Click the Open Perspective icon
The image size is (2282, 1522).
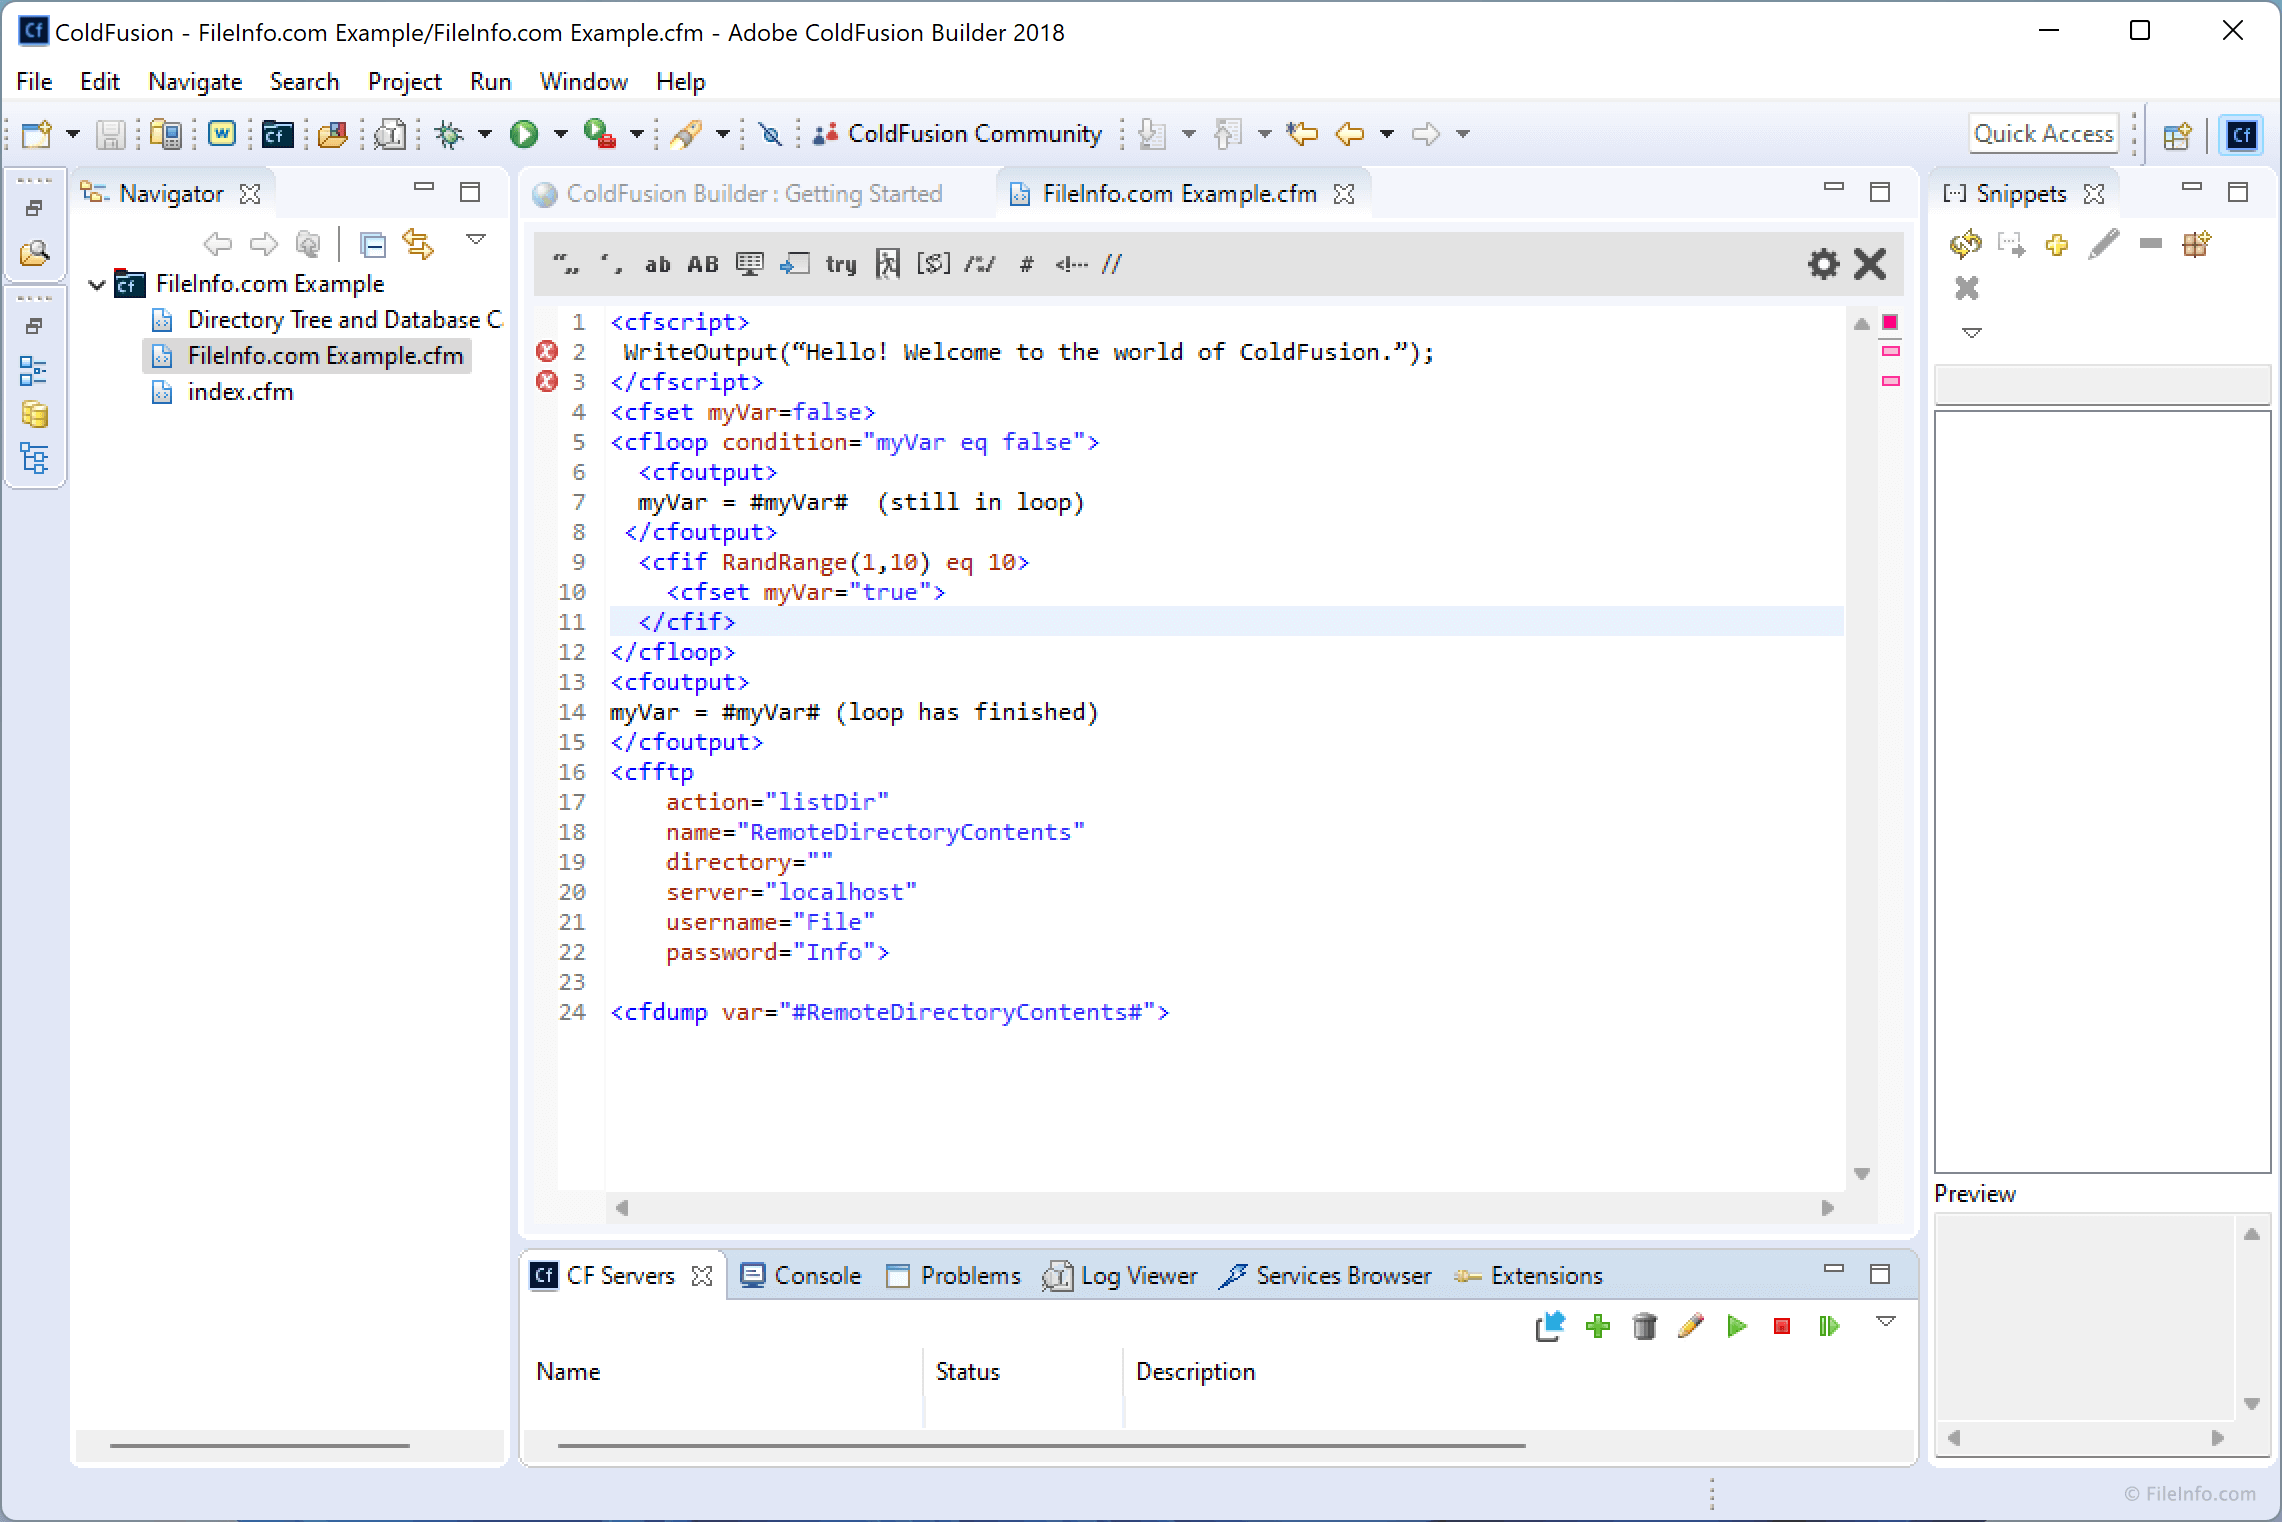[x=2177, y=135]
